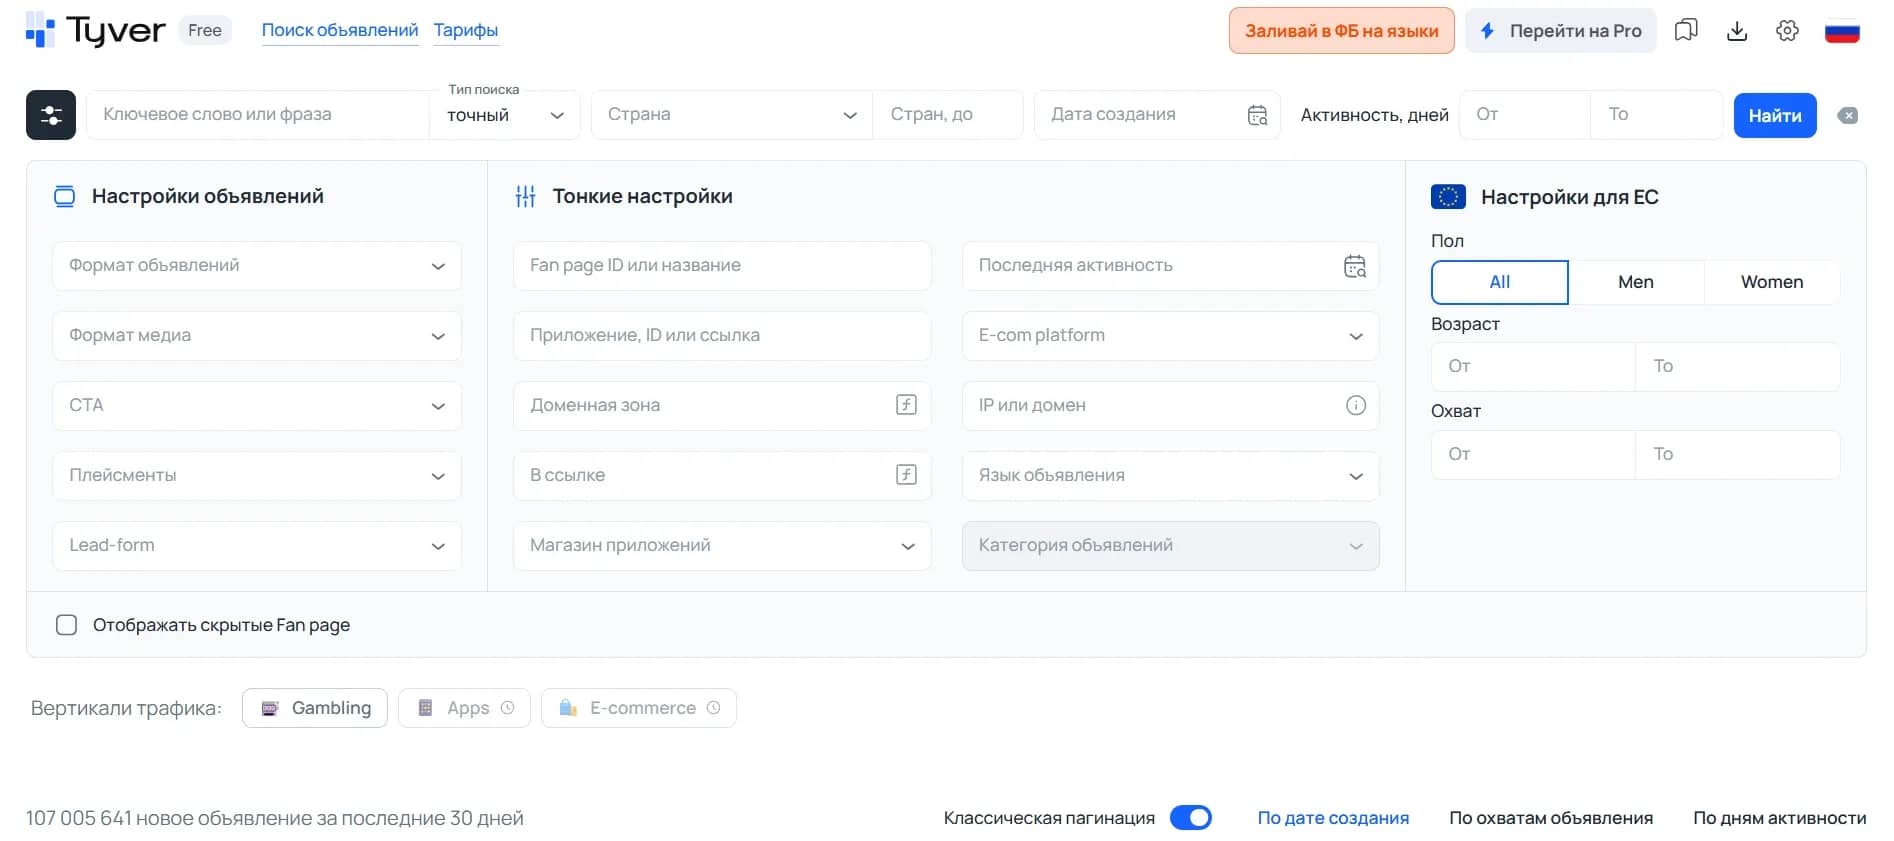
Task: Click the Tyver logo
Action: (95, 30)
